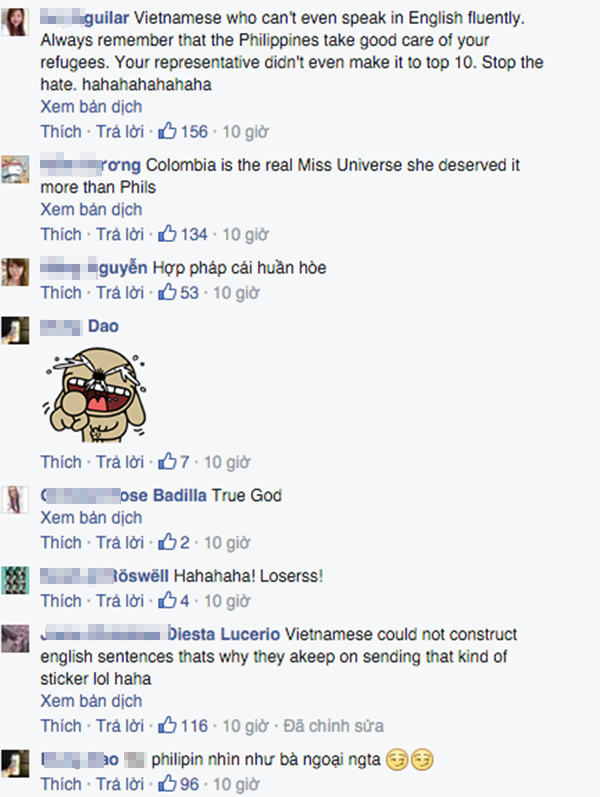Image resolution: width=600 pixels, height=797 pixels.
Task: Click thumbs-up icon on Loserss comment
Action: click(167, 600)
